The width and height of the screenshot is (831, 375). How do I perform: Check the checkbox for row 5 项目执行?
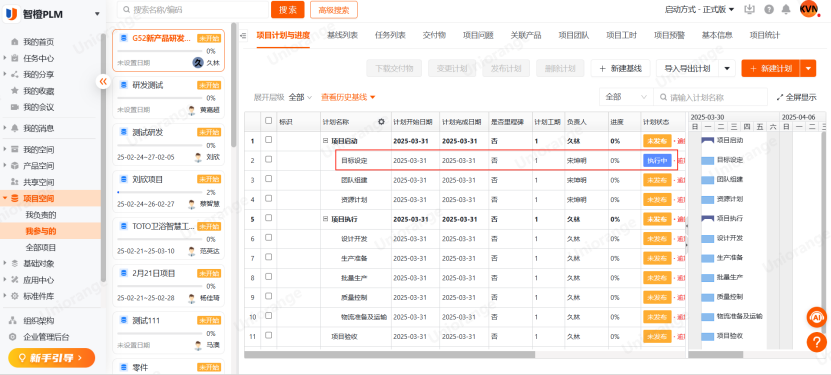coord(269,218)
